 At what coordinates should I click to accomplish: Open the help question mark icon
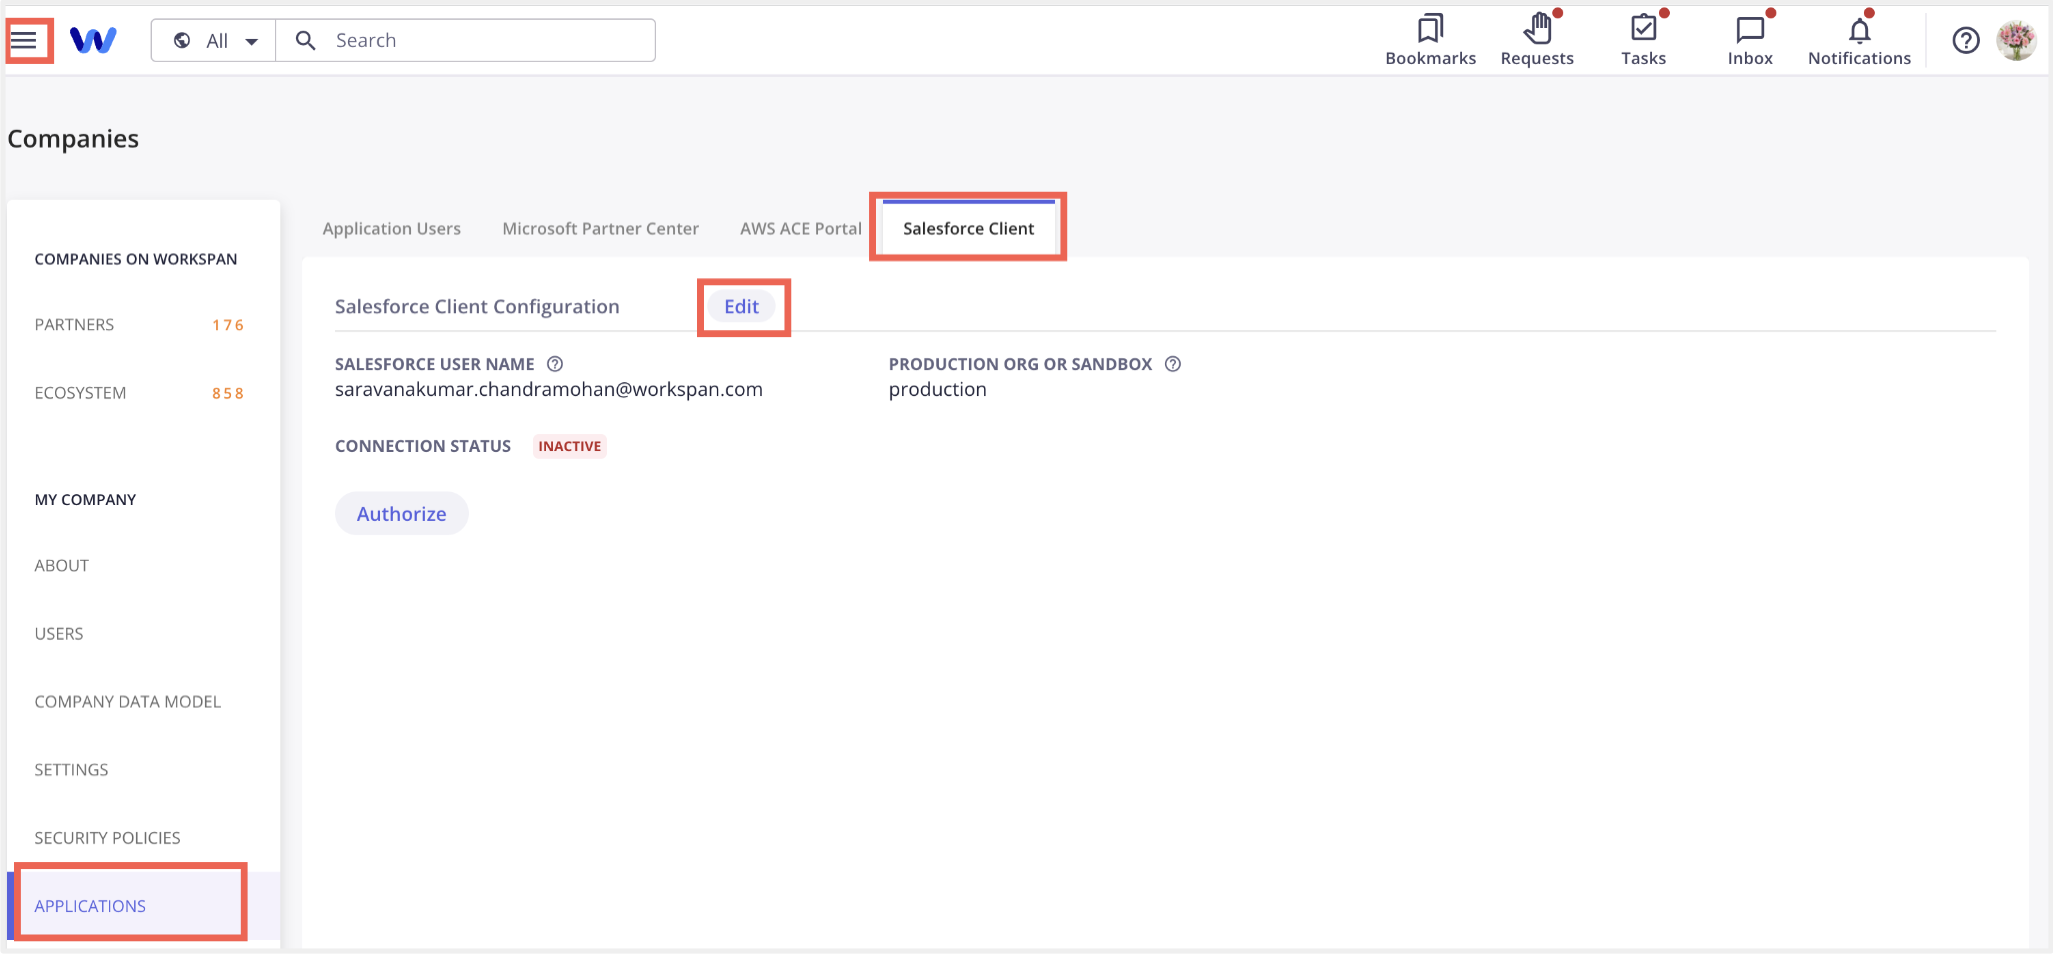(x=1965, y=41)
